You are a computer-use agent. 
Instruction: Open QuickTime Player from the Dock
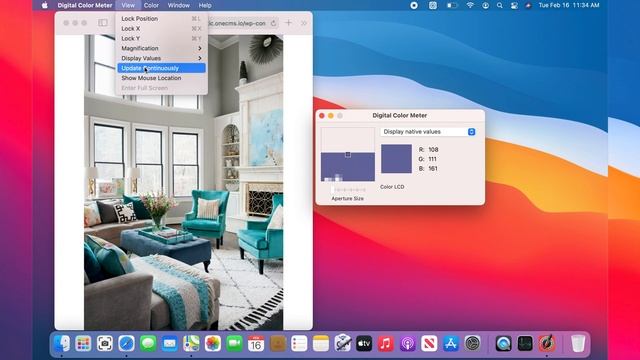point(503,343)
